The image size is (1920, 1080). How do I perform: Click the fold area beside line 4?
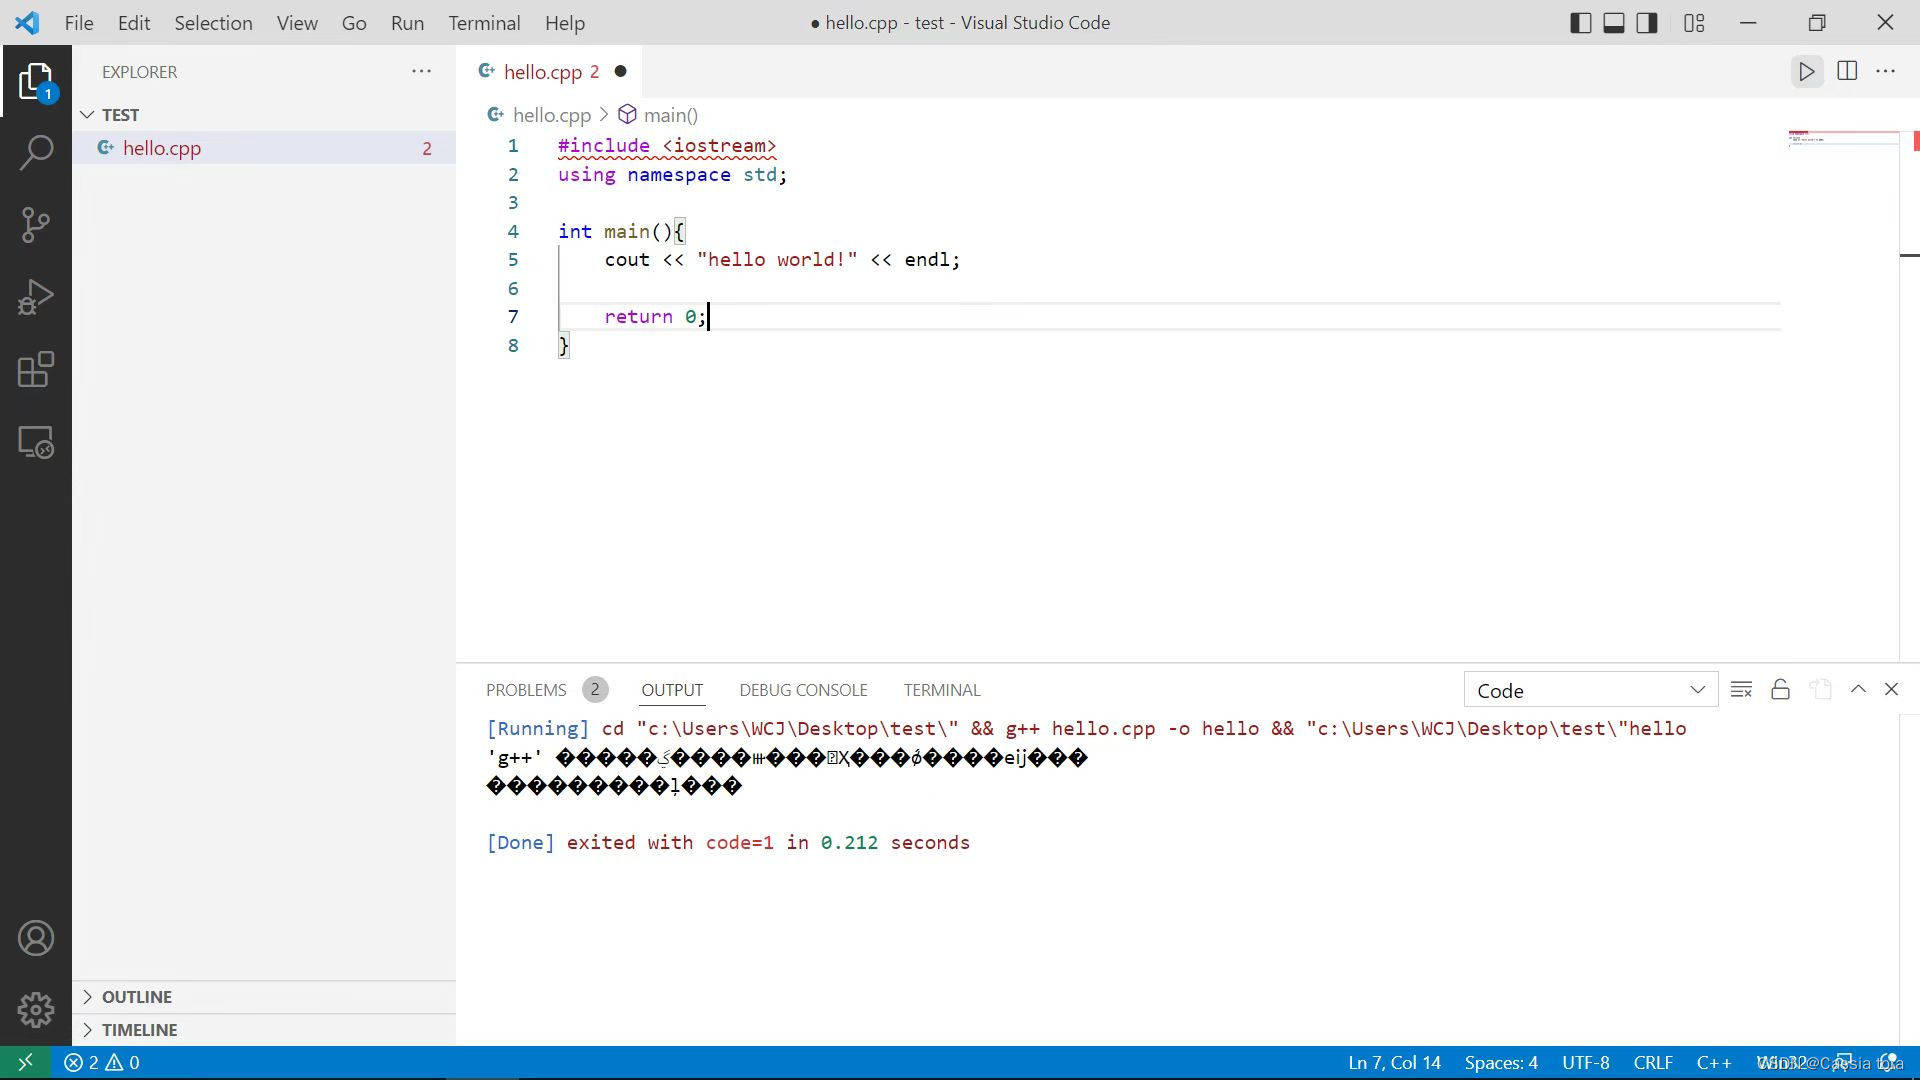540,231
